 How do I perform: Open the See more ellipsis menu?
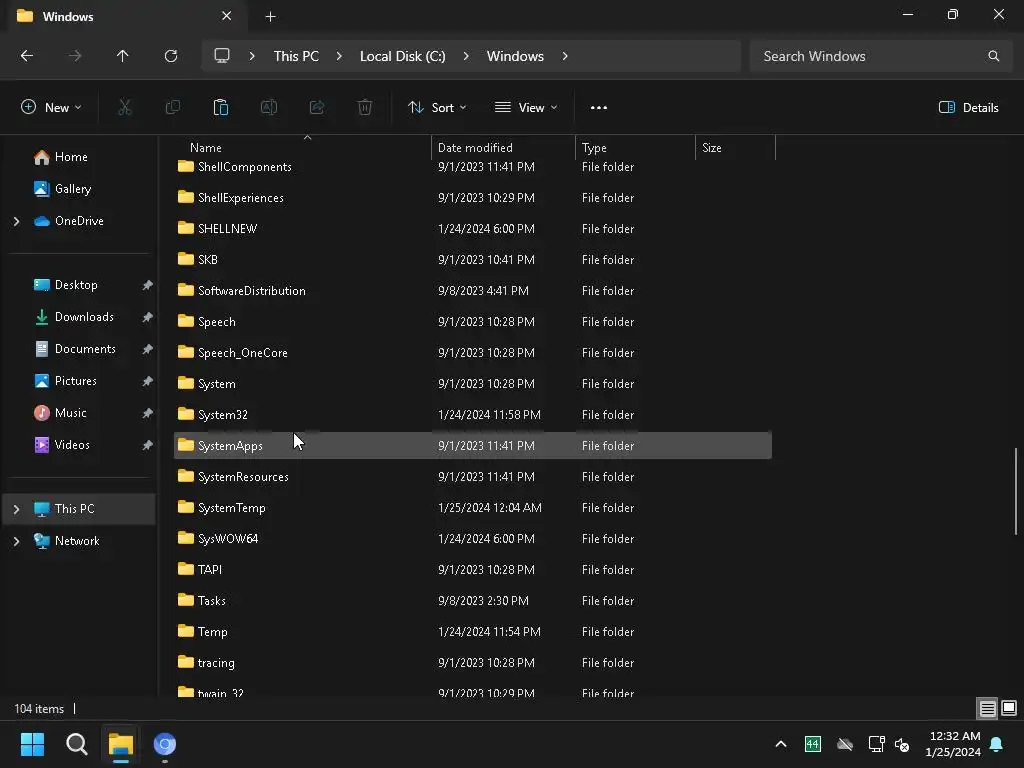point(599,108)
